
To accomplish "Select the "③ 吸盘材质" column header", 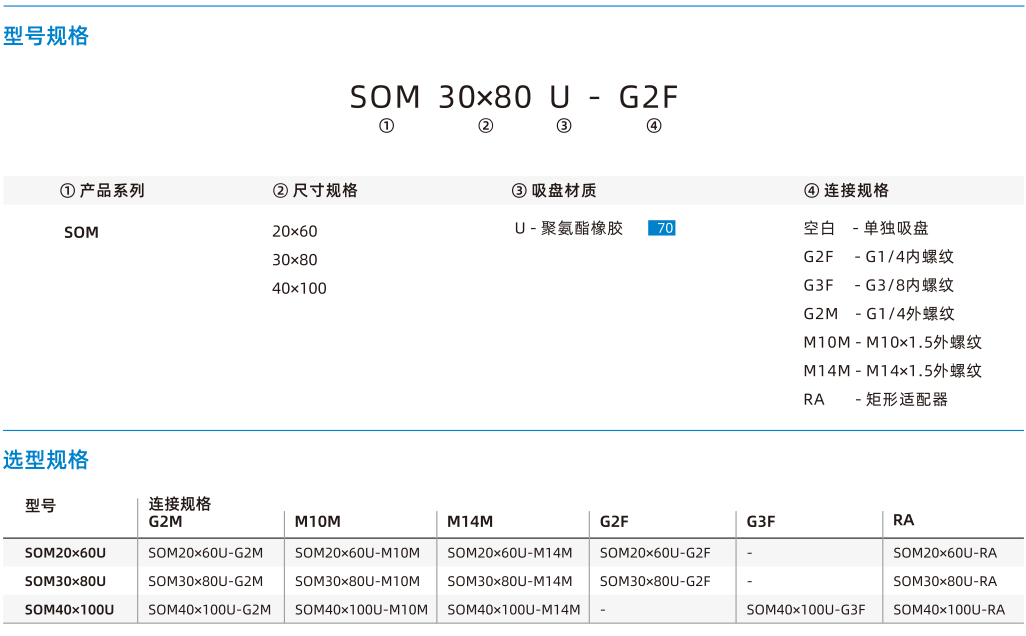I will click(554, 190).
